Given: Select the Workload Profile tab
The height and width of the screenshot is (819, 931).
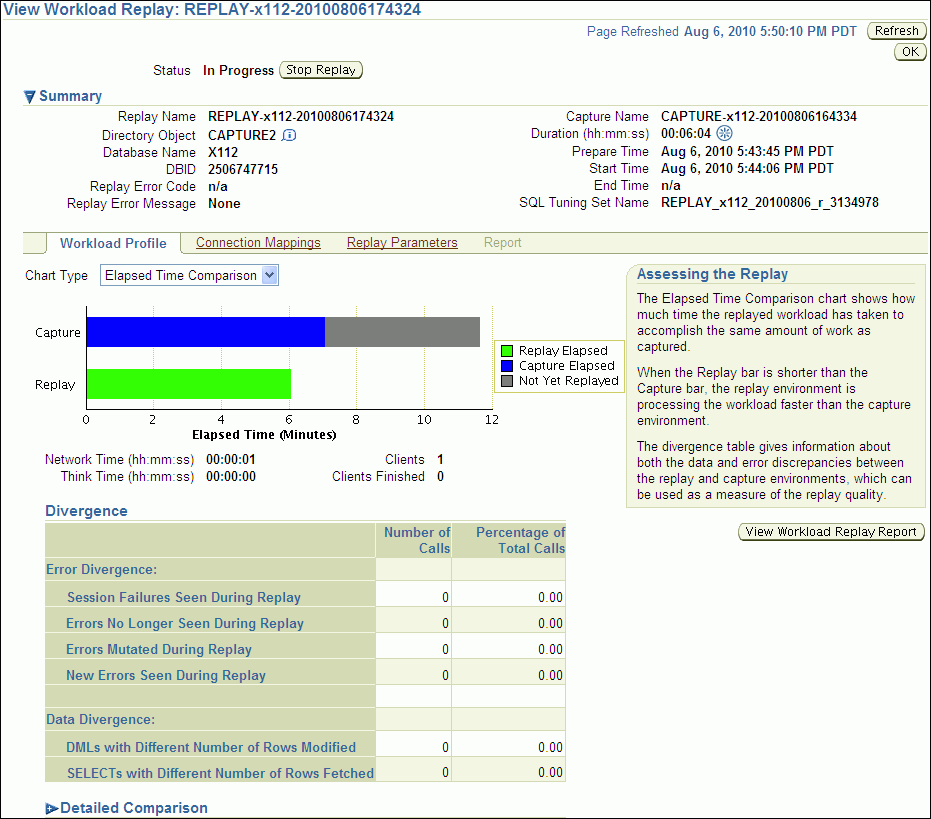Looking at the screenshot, I should [113, 243].
